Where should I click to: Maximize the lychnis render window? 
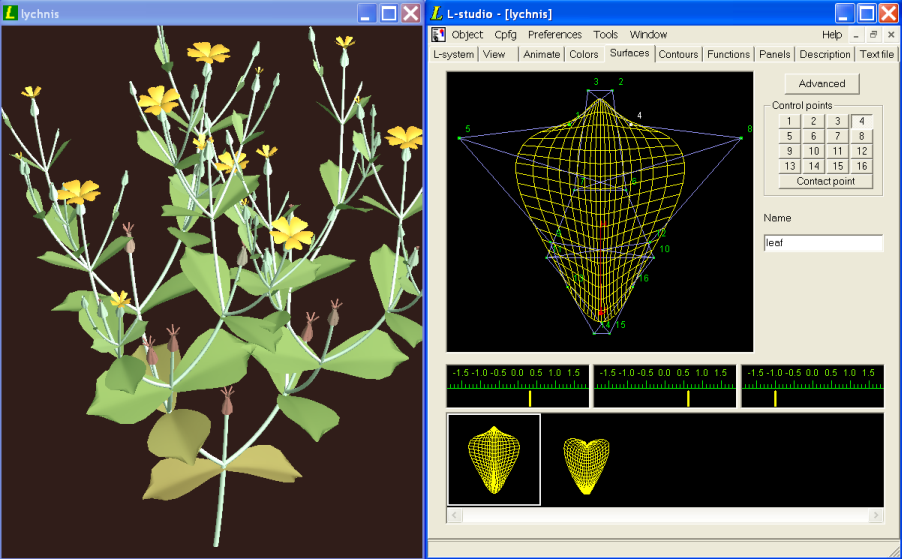pos(389,13)
